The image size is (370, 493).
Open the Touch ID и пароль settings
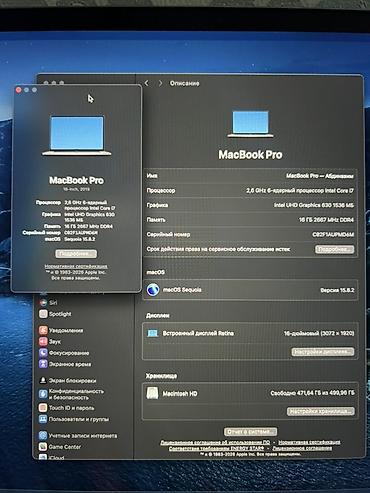pos(67,408)
